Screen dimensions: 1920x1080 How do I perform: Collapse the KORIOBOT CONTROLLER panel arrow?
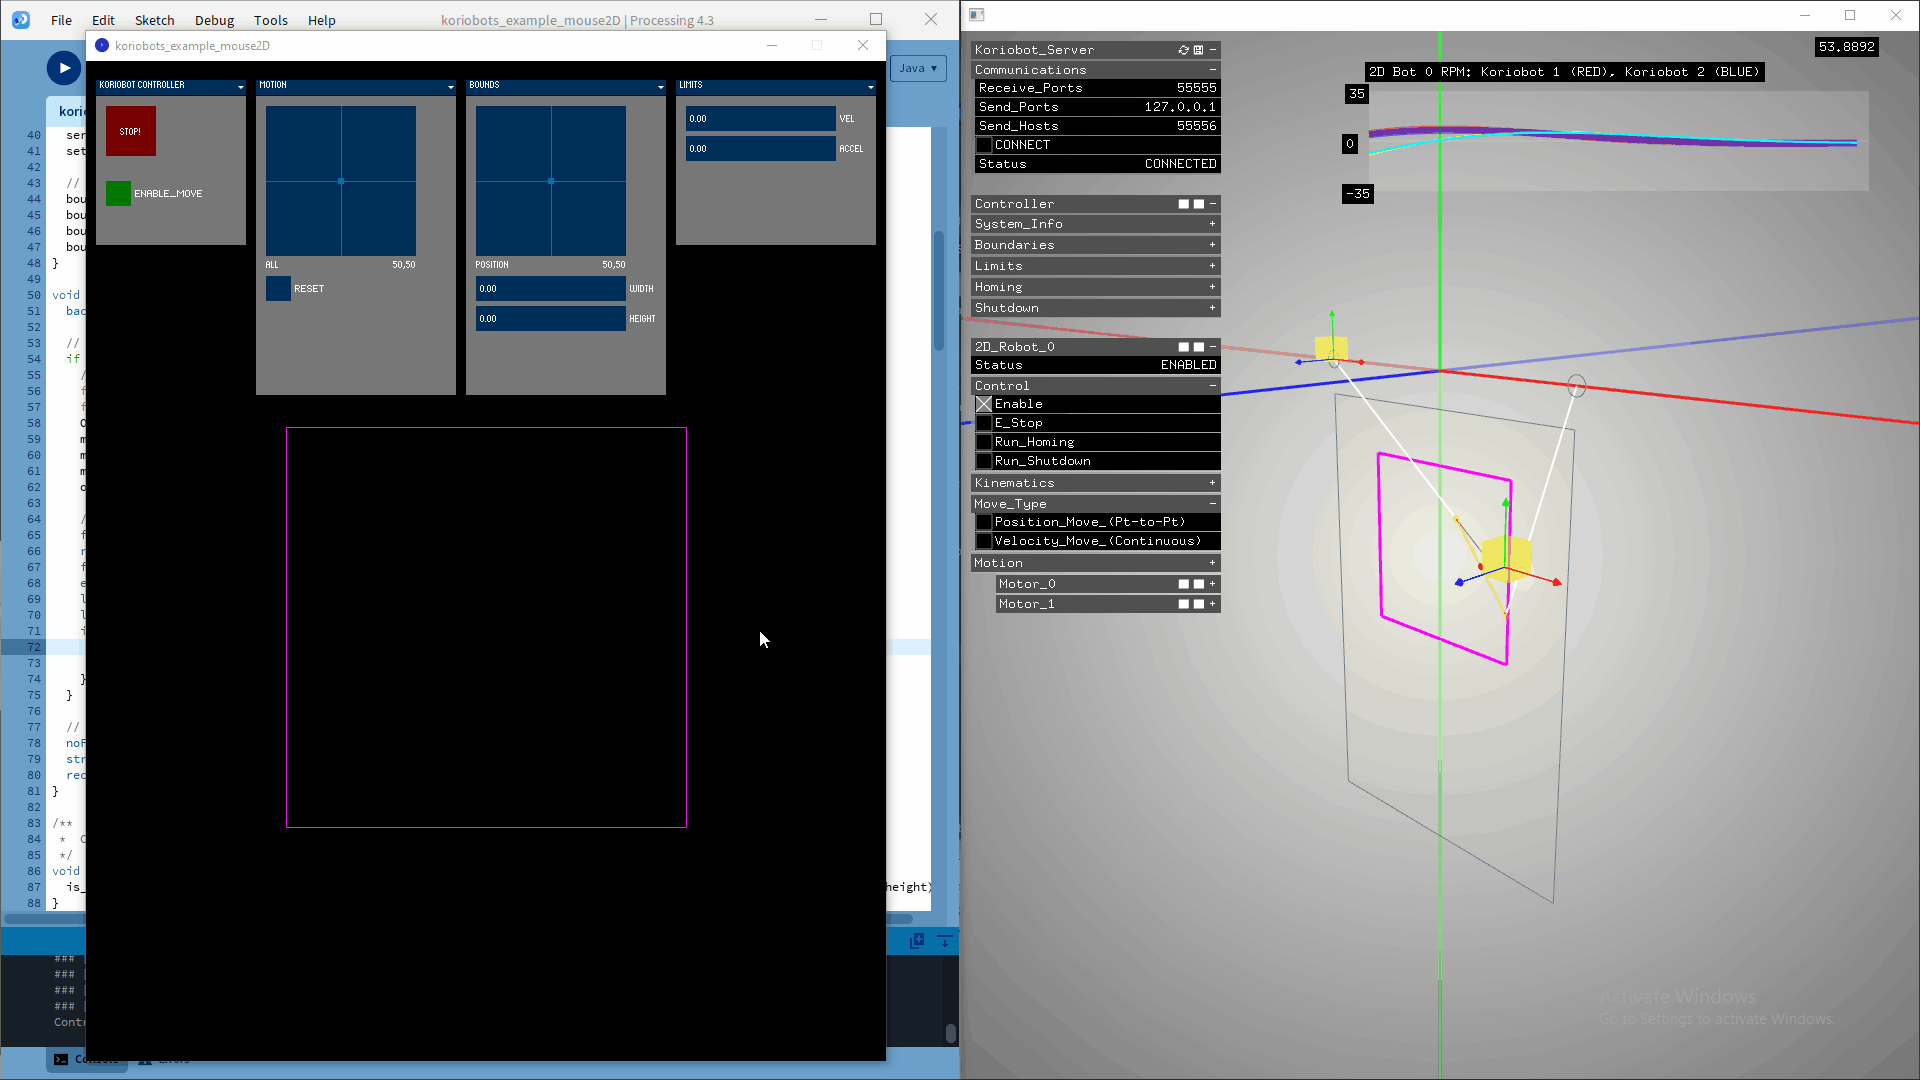click(240, 87)
